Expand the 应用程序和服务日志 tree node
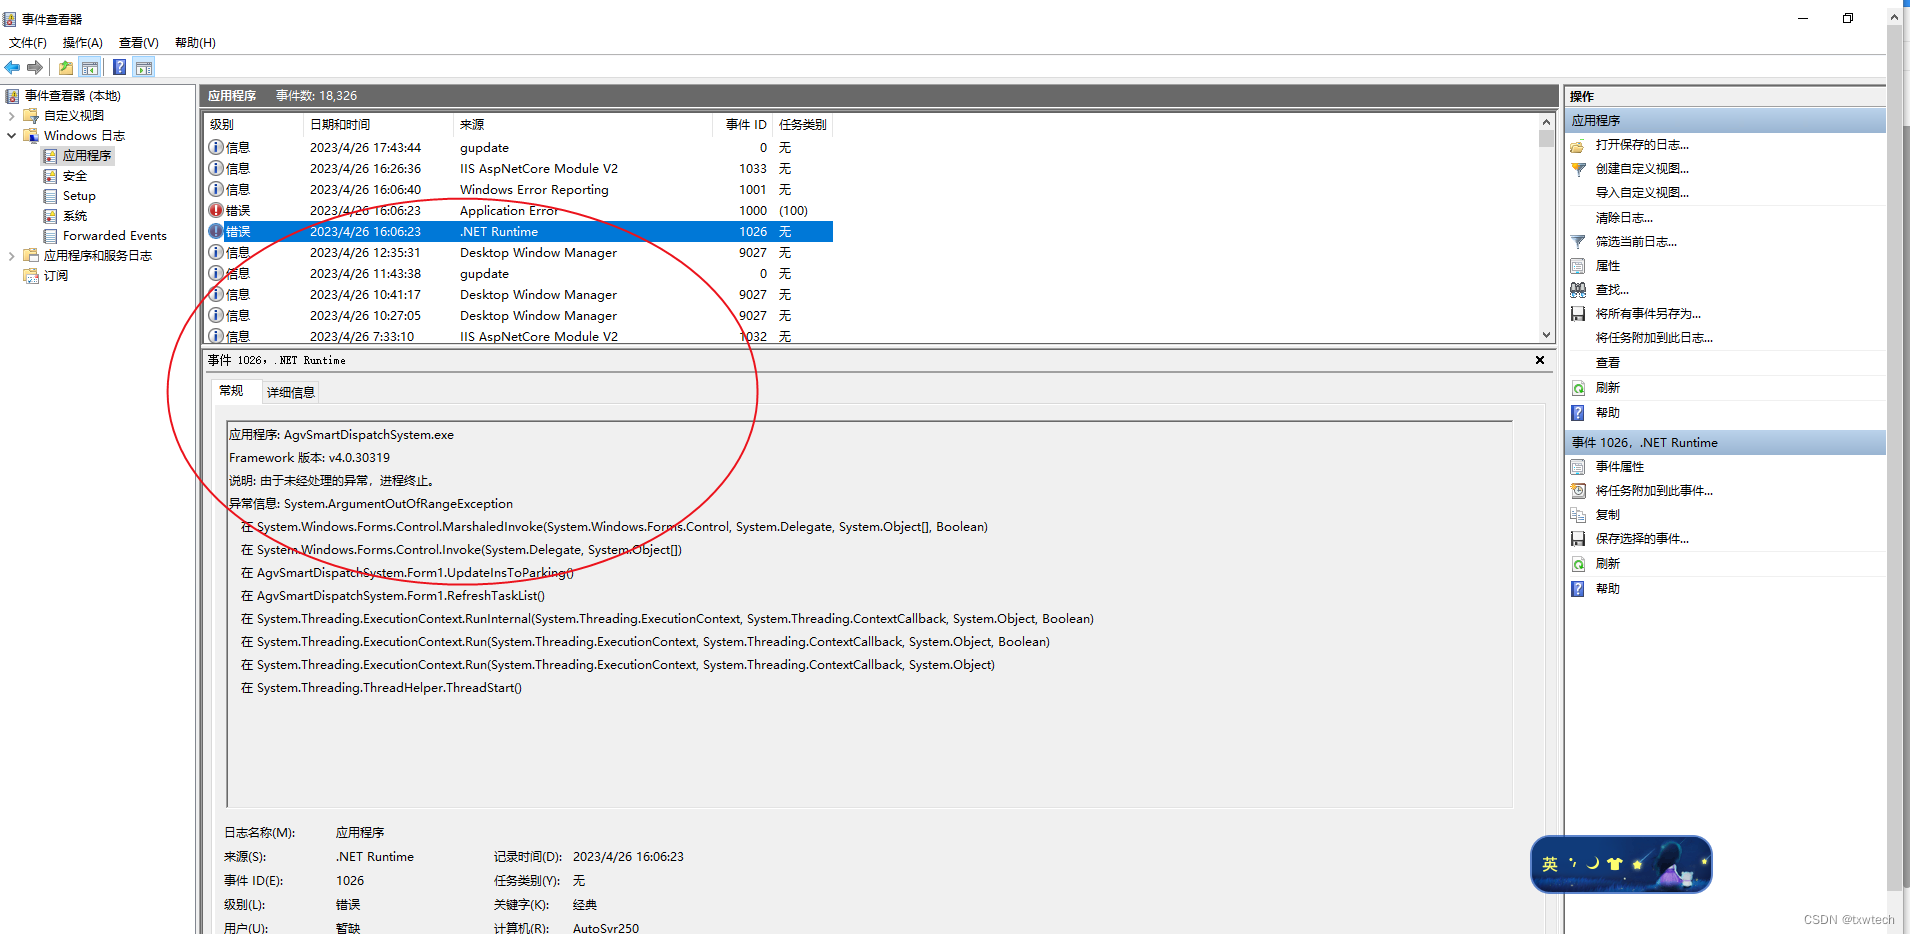 coord(11,256)
